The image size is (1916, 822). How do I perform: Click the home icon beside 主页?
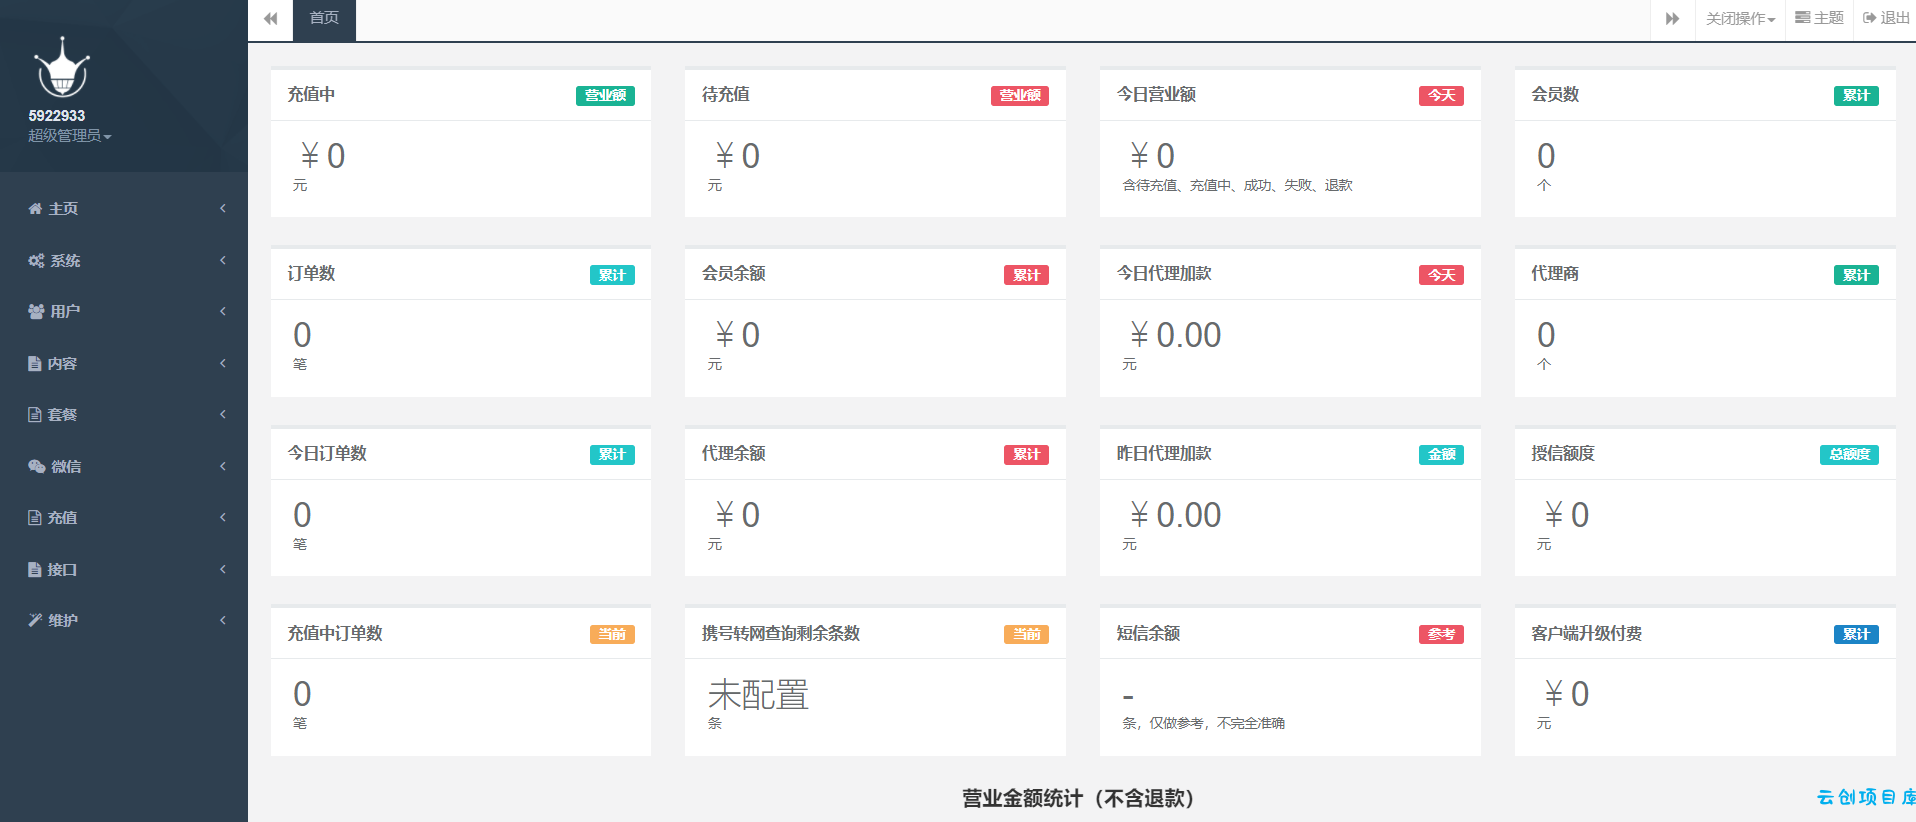tap(35, 209)
